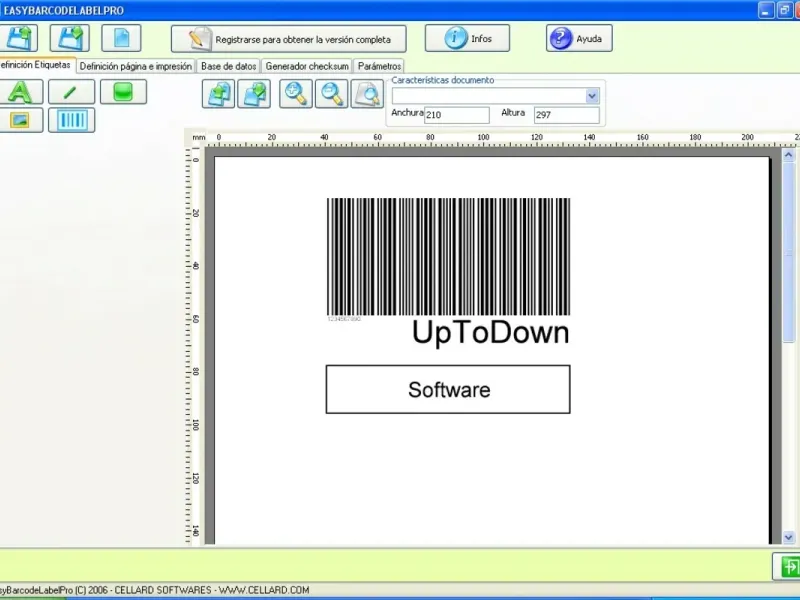The width and height of the screenshot is (800, 600).
Task: Click the Anchura field showing 210
Action: 457,115
